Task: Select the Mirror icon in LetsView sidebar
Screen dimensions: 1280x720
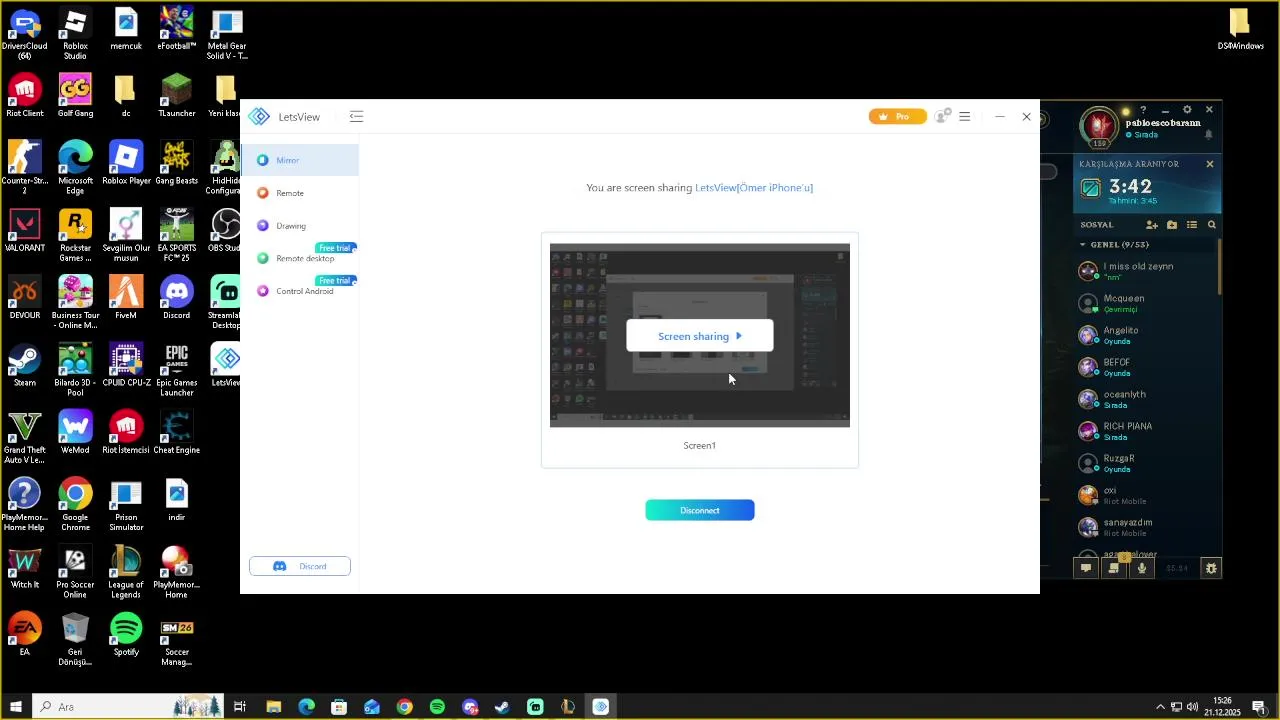Action: tap(263, 160)
